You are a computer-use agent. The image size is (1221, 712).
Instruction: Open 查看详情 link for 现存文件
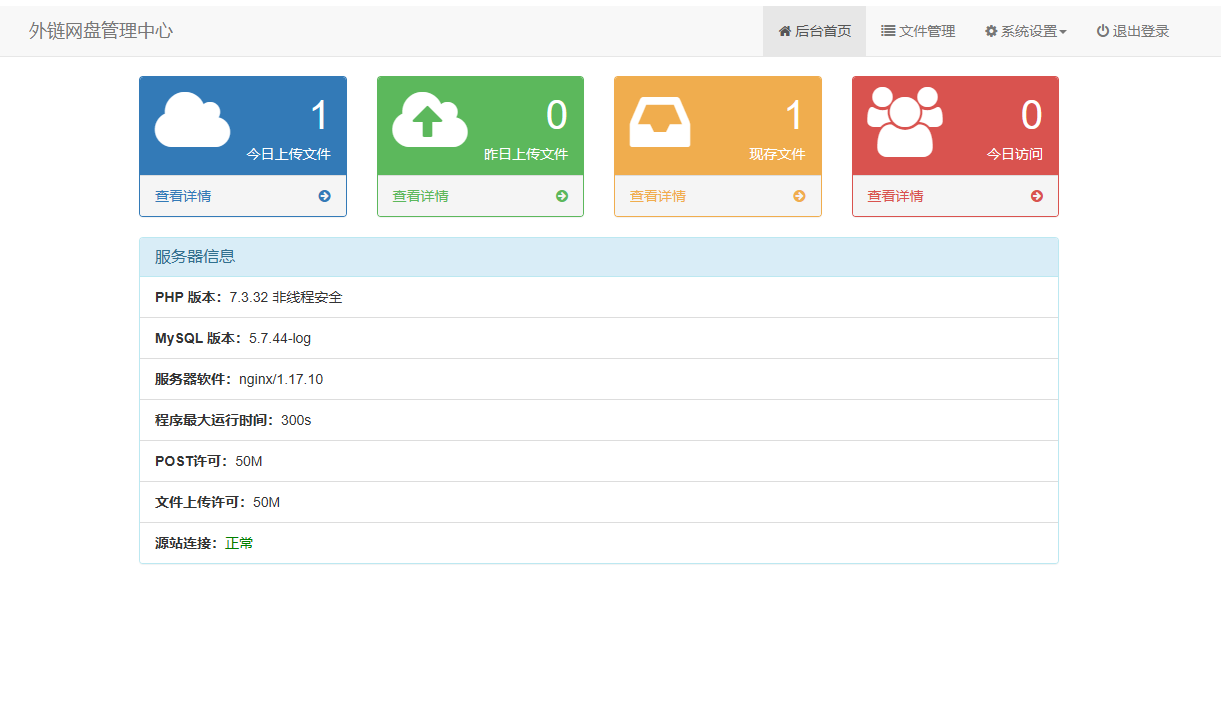point(657,196)
